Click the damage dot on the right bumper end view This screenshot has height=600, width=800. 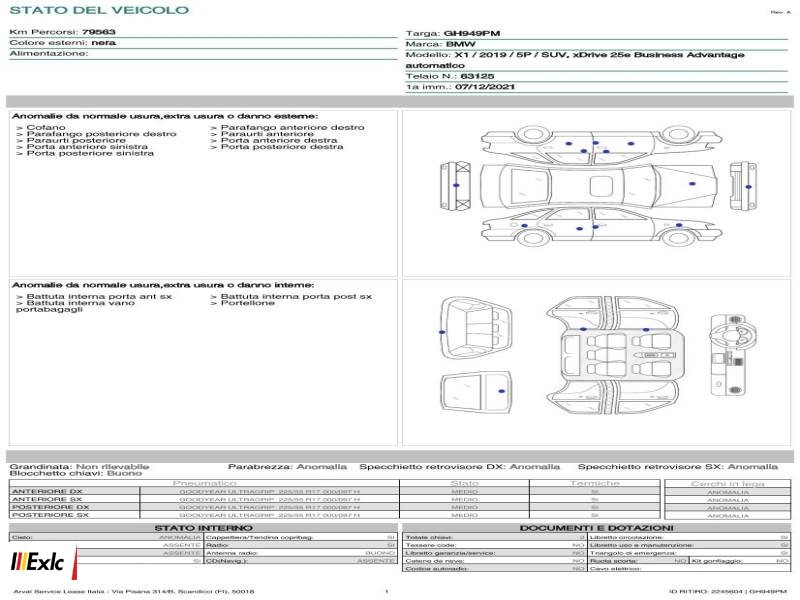pyautogui.click(x=748, y=187)
